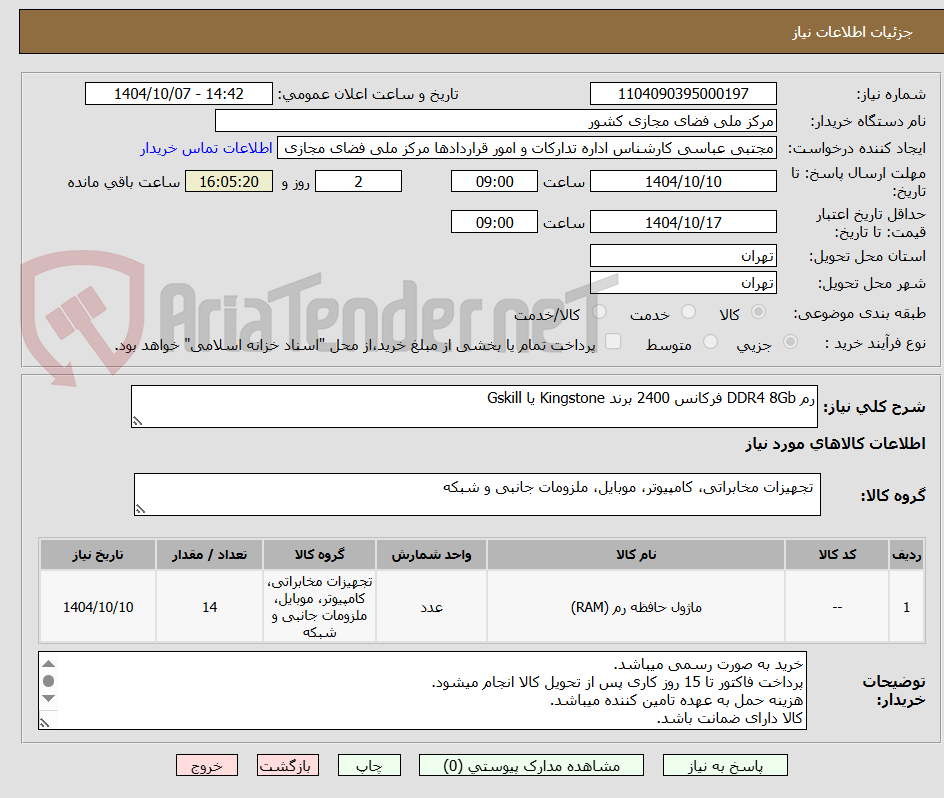Click resize handle of شرح کلی نیاز textarea

(137, 421)
